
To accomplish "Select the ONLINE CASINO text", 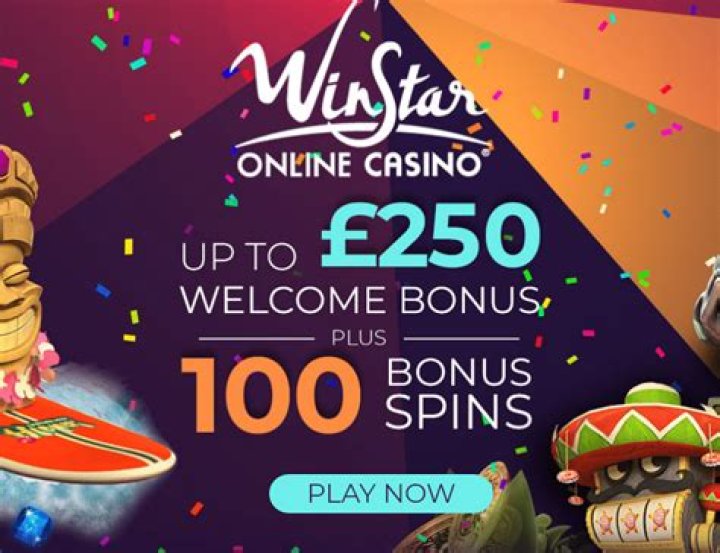I will coord(359,165).
